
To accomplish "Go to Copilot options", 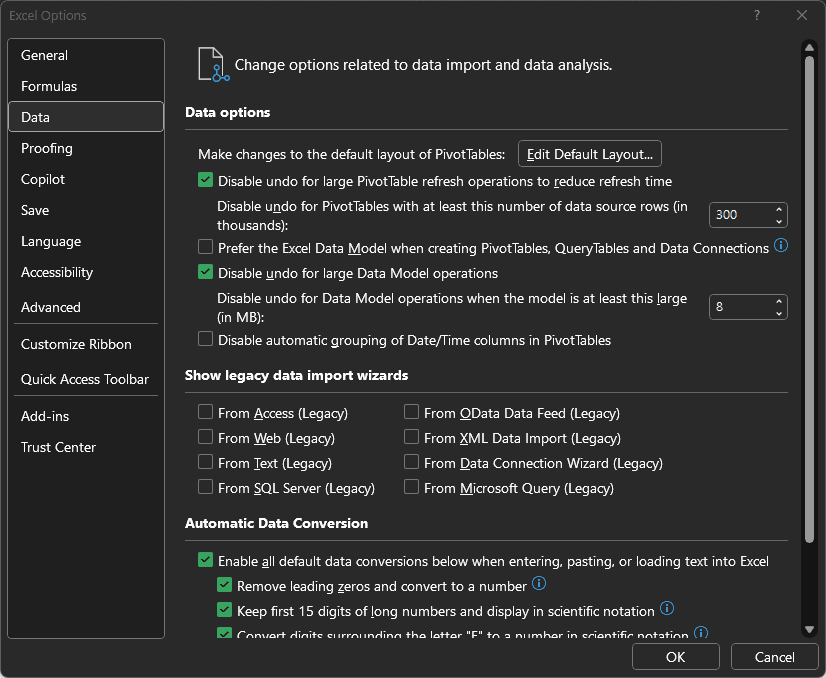I will click(86, 179).
